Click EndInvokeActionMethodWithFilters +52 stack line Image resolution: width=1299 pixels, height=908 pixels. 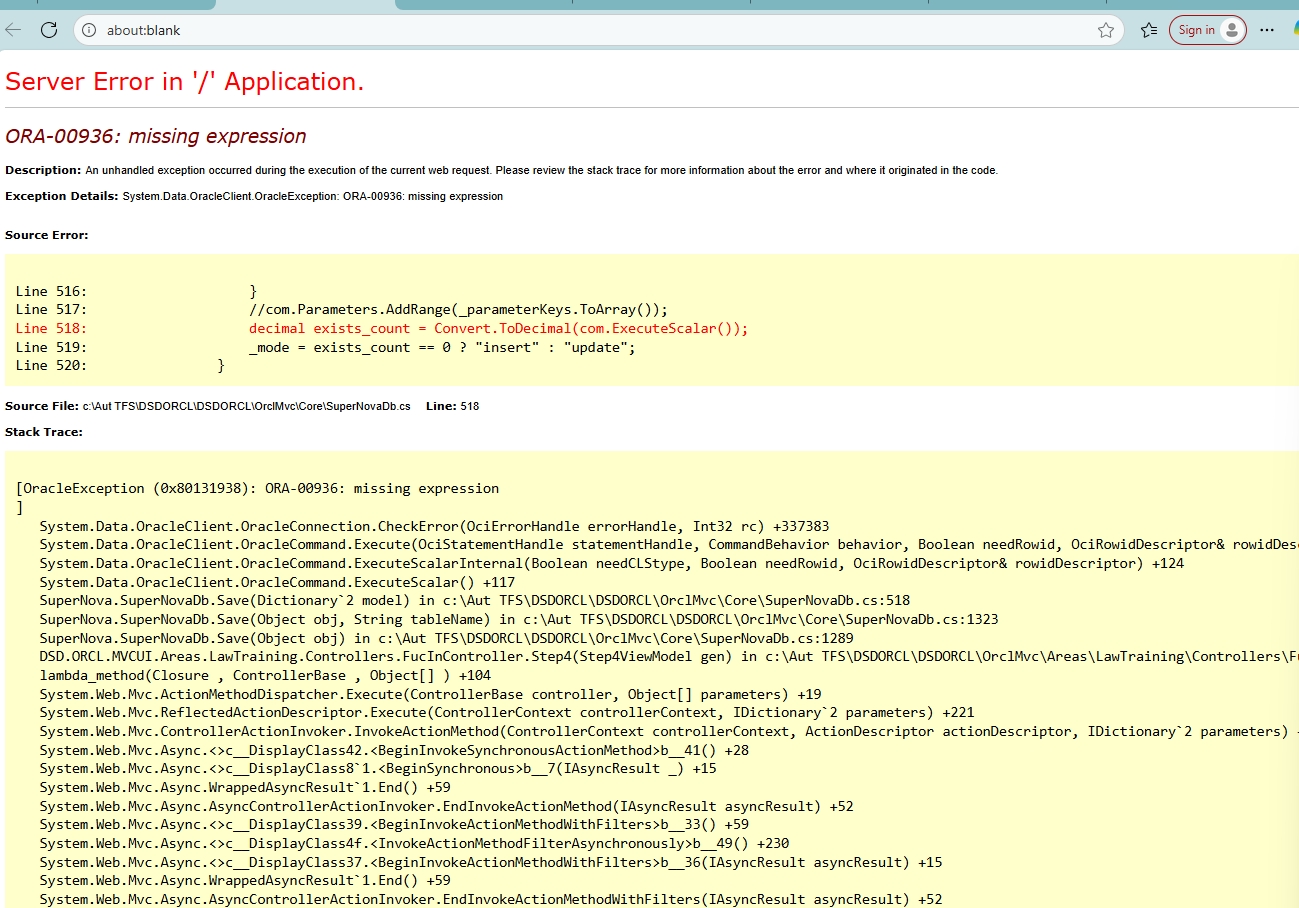(x=491, y=900)
